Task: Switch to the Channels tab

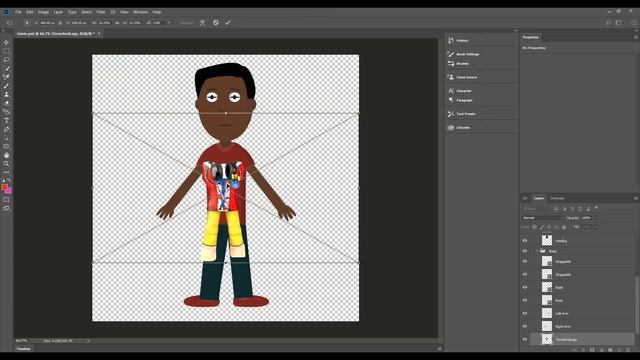Action: [x=557, y=198]
